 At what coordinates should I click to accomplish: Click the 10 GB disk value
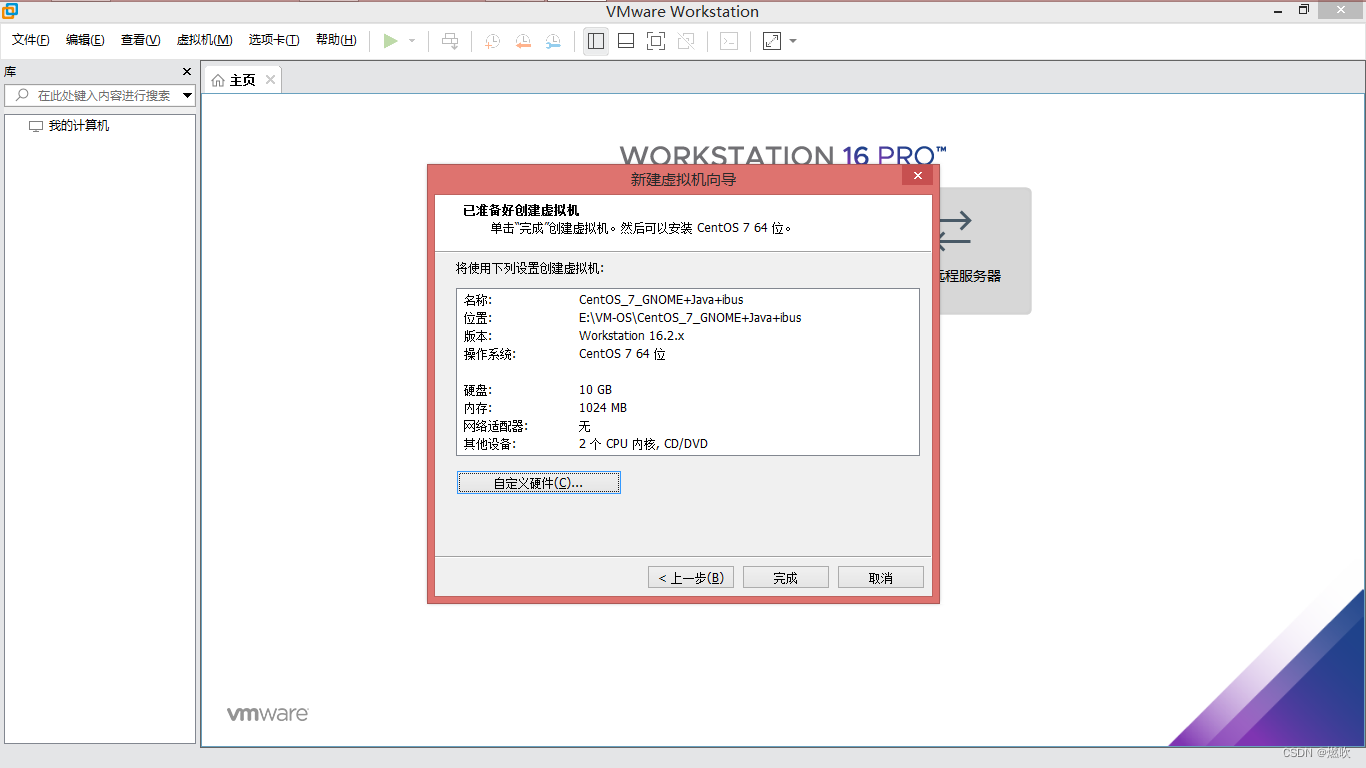pyautogui.click(x=595, y=389)
